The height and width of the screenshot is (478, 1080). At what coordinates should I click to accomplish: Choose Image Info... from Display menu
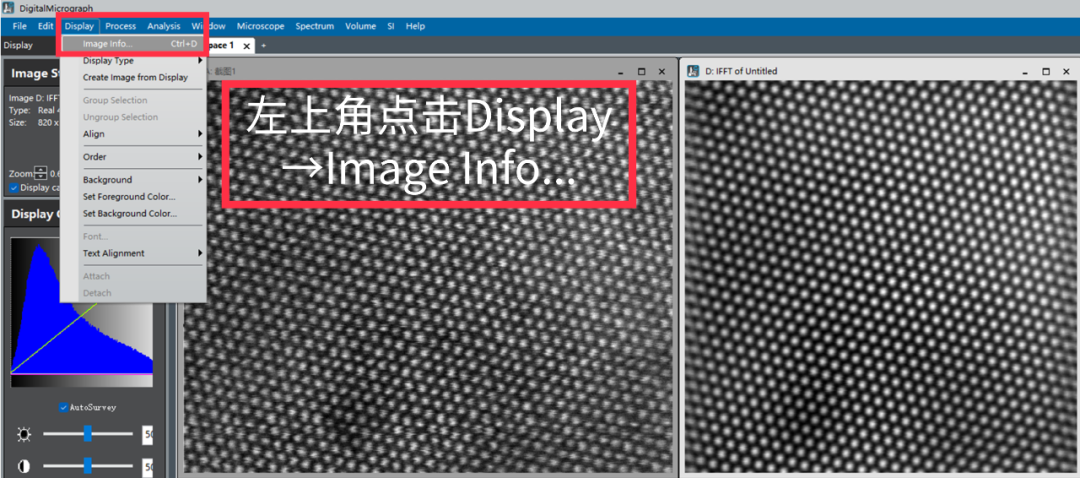tap(133, 43)
